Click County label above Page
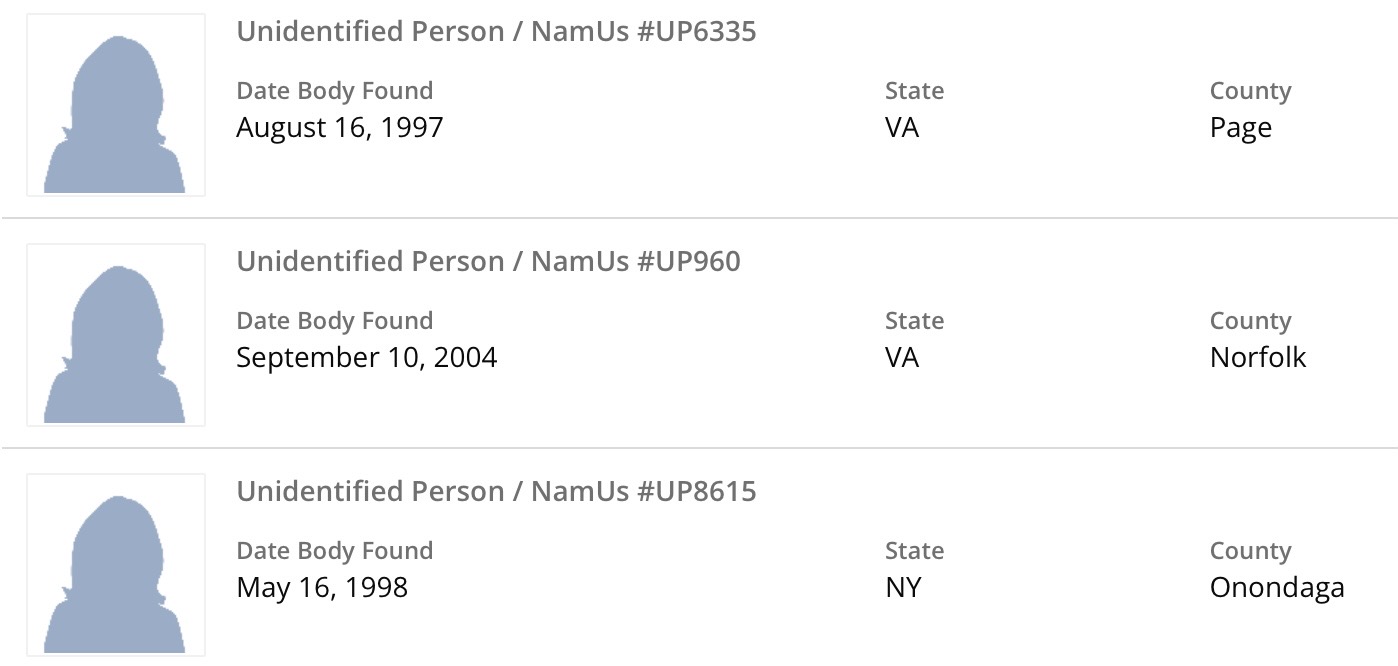Screen dimensions: 1398x666 [1250, 91]
